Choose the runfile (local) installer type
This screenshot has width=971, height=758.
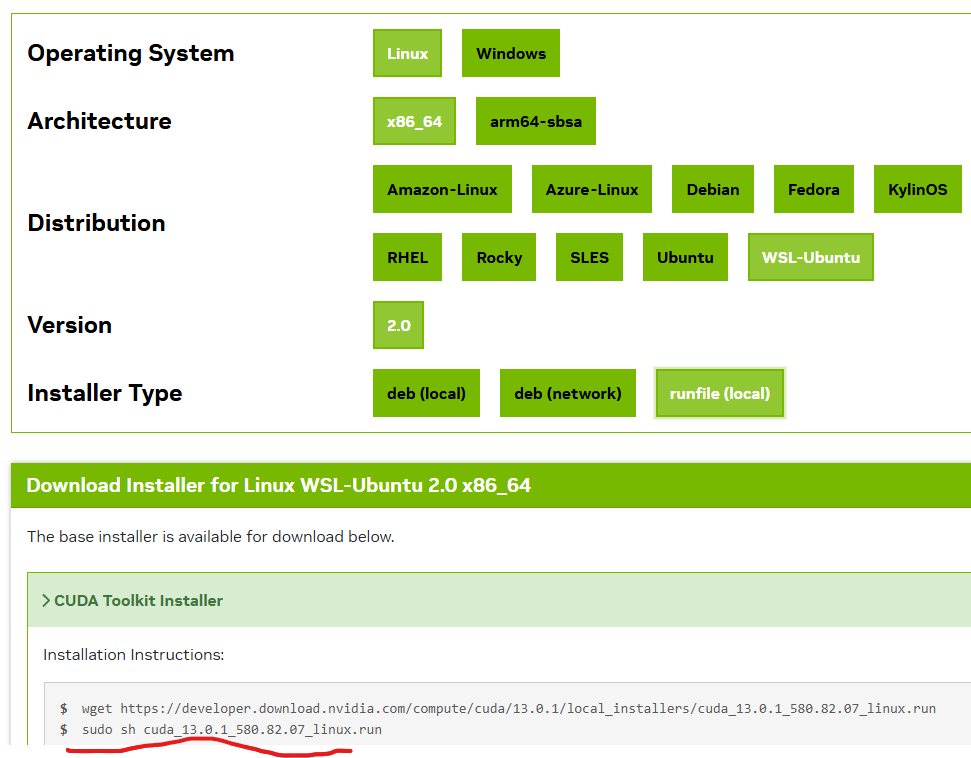pos(720,393)
